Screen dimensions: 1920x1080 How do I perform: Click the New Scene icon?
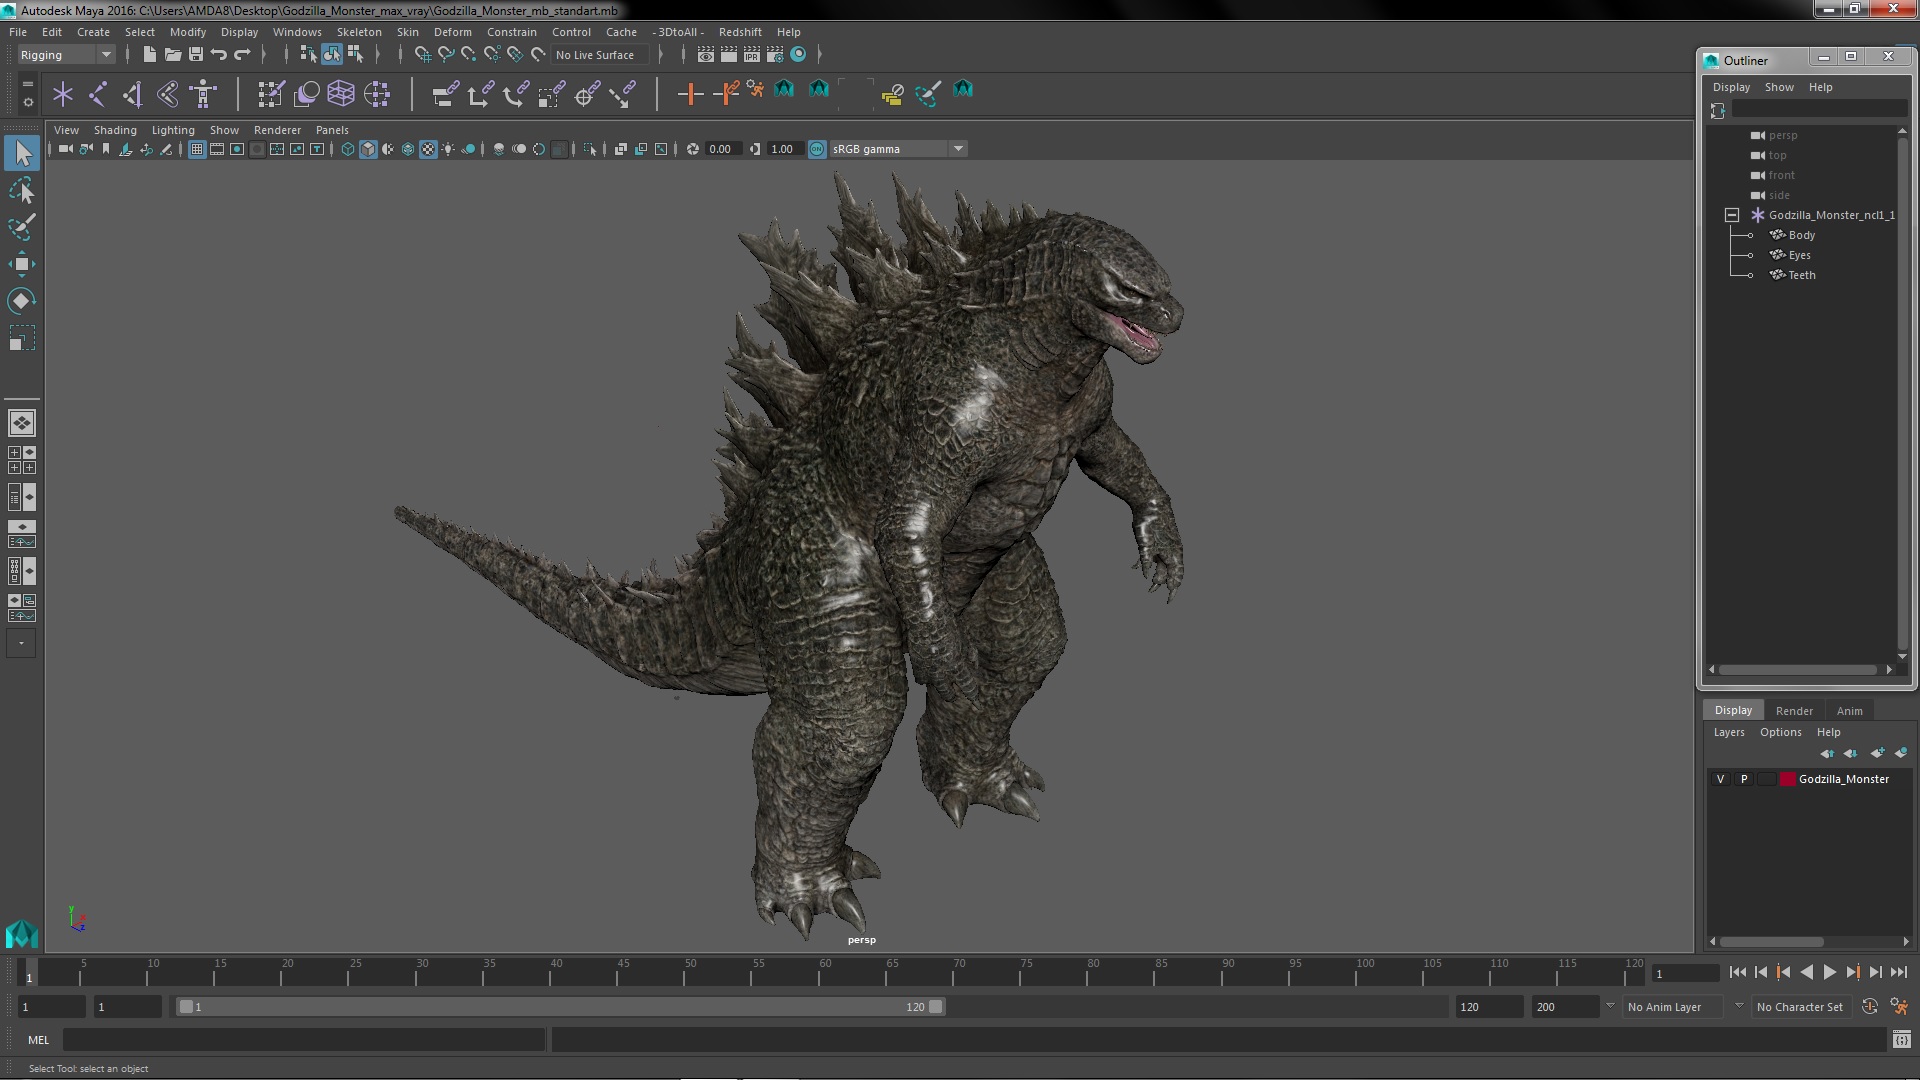[150, 54]
